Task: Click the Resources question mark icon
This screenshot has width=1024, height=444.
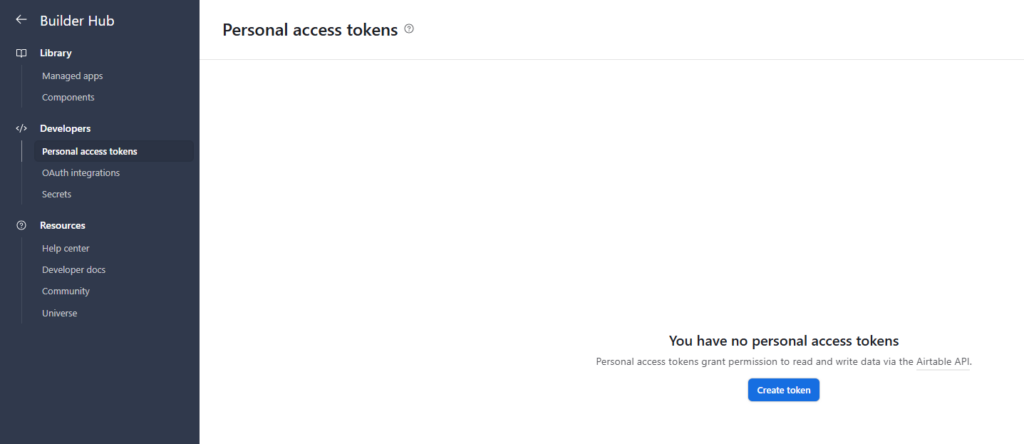Action: [21, 225]
